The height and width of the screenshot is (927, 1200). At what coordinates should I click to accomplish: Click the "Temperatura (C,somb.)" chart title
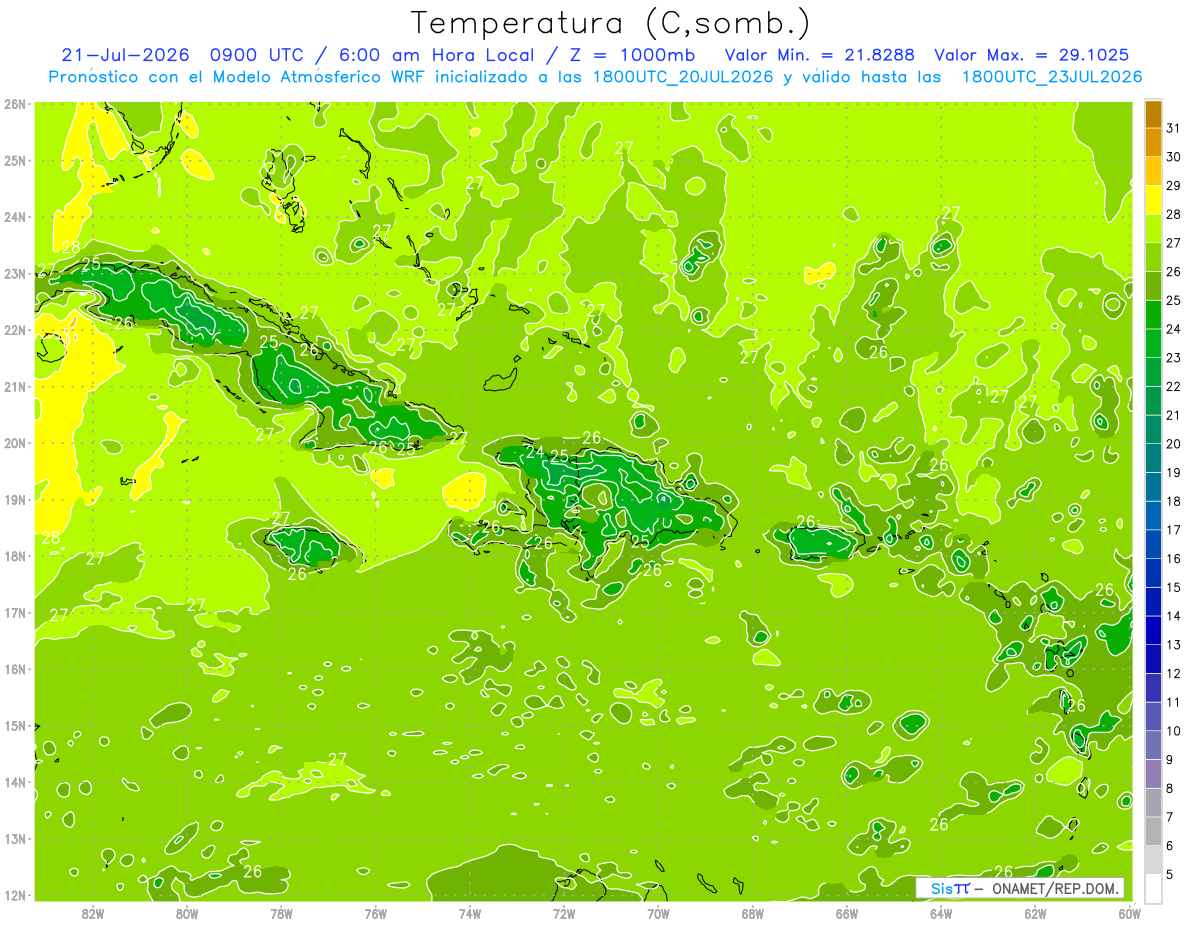coord(611,23)
